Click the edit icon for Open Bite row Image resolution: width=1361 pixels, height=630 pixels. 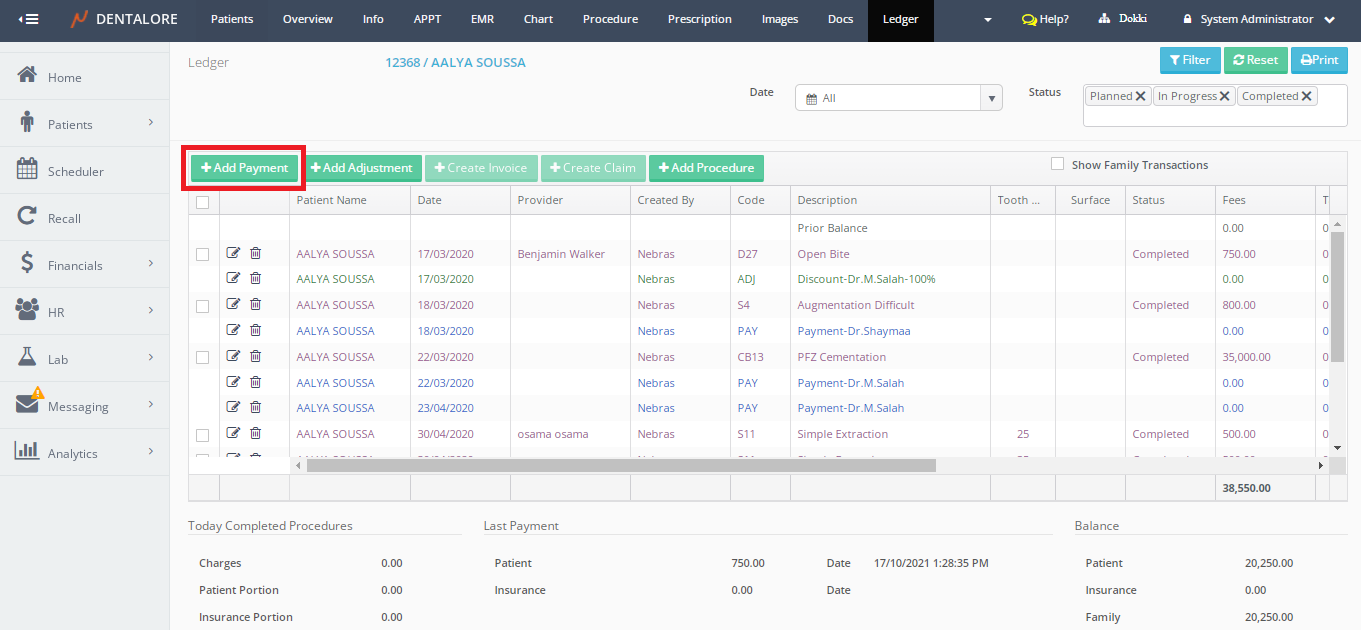[x=233, y=253]
